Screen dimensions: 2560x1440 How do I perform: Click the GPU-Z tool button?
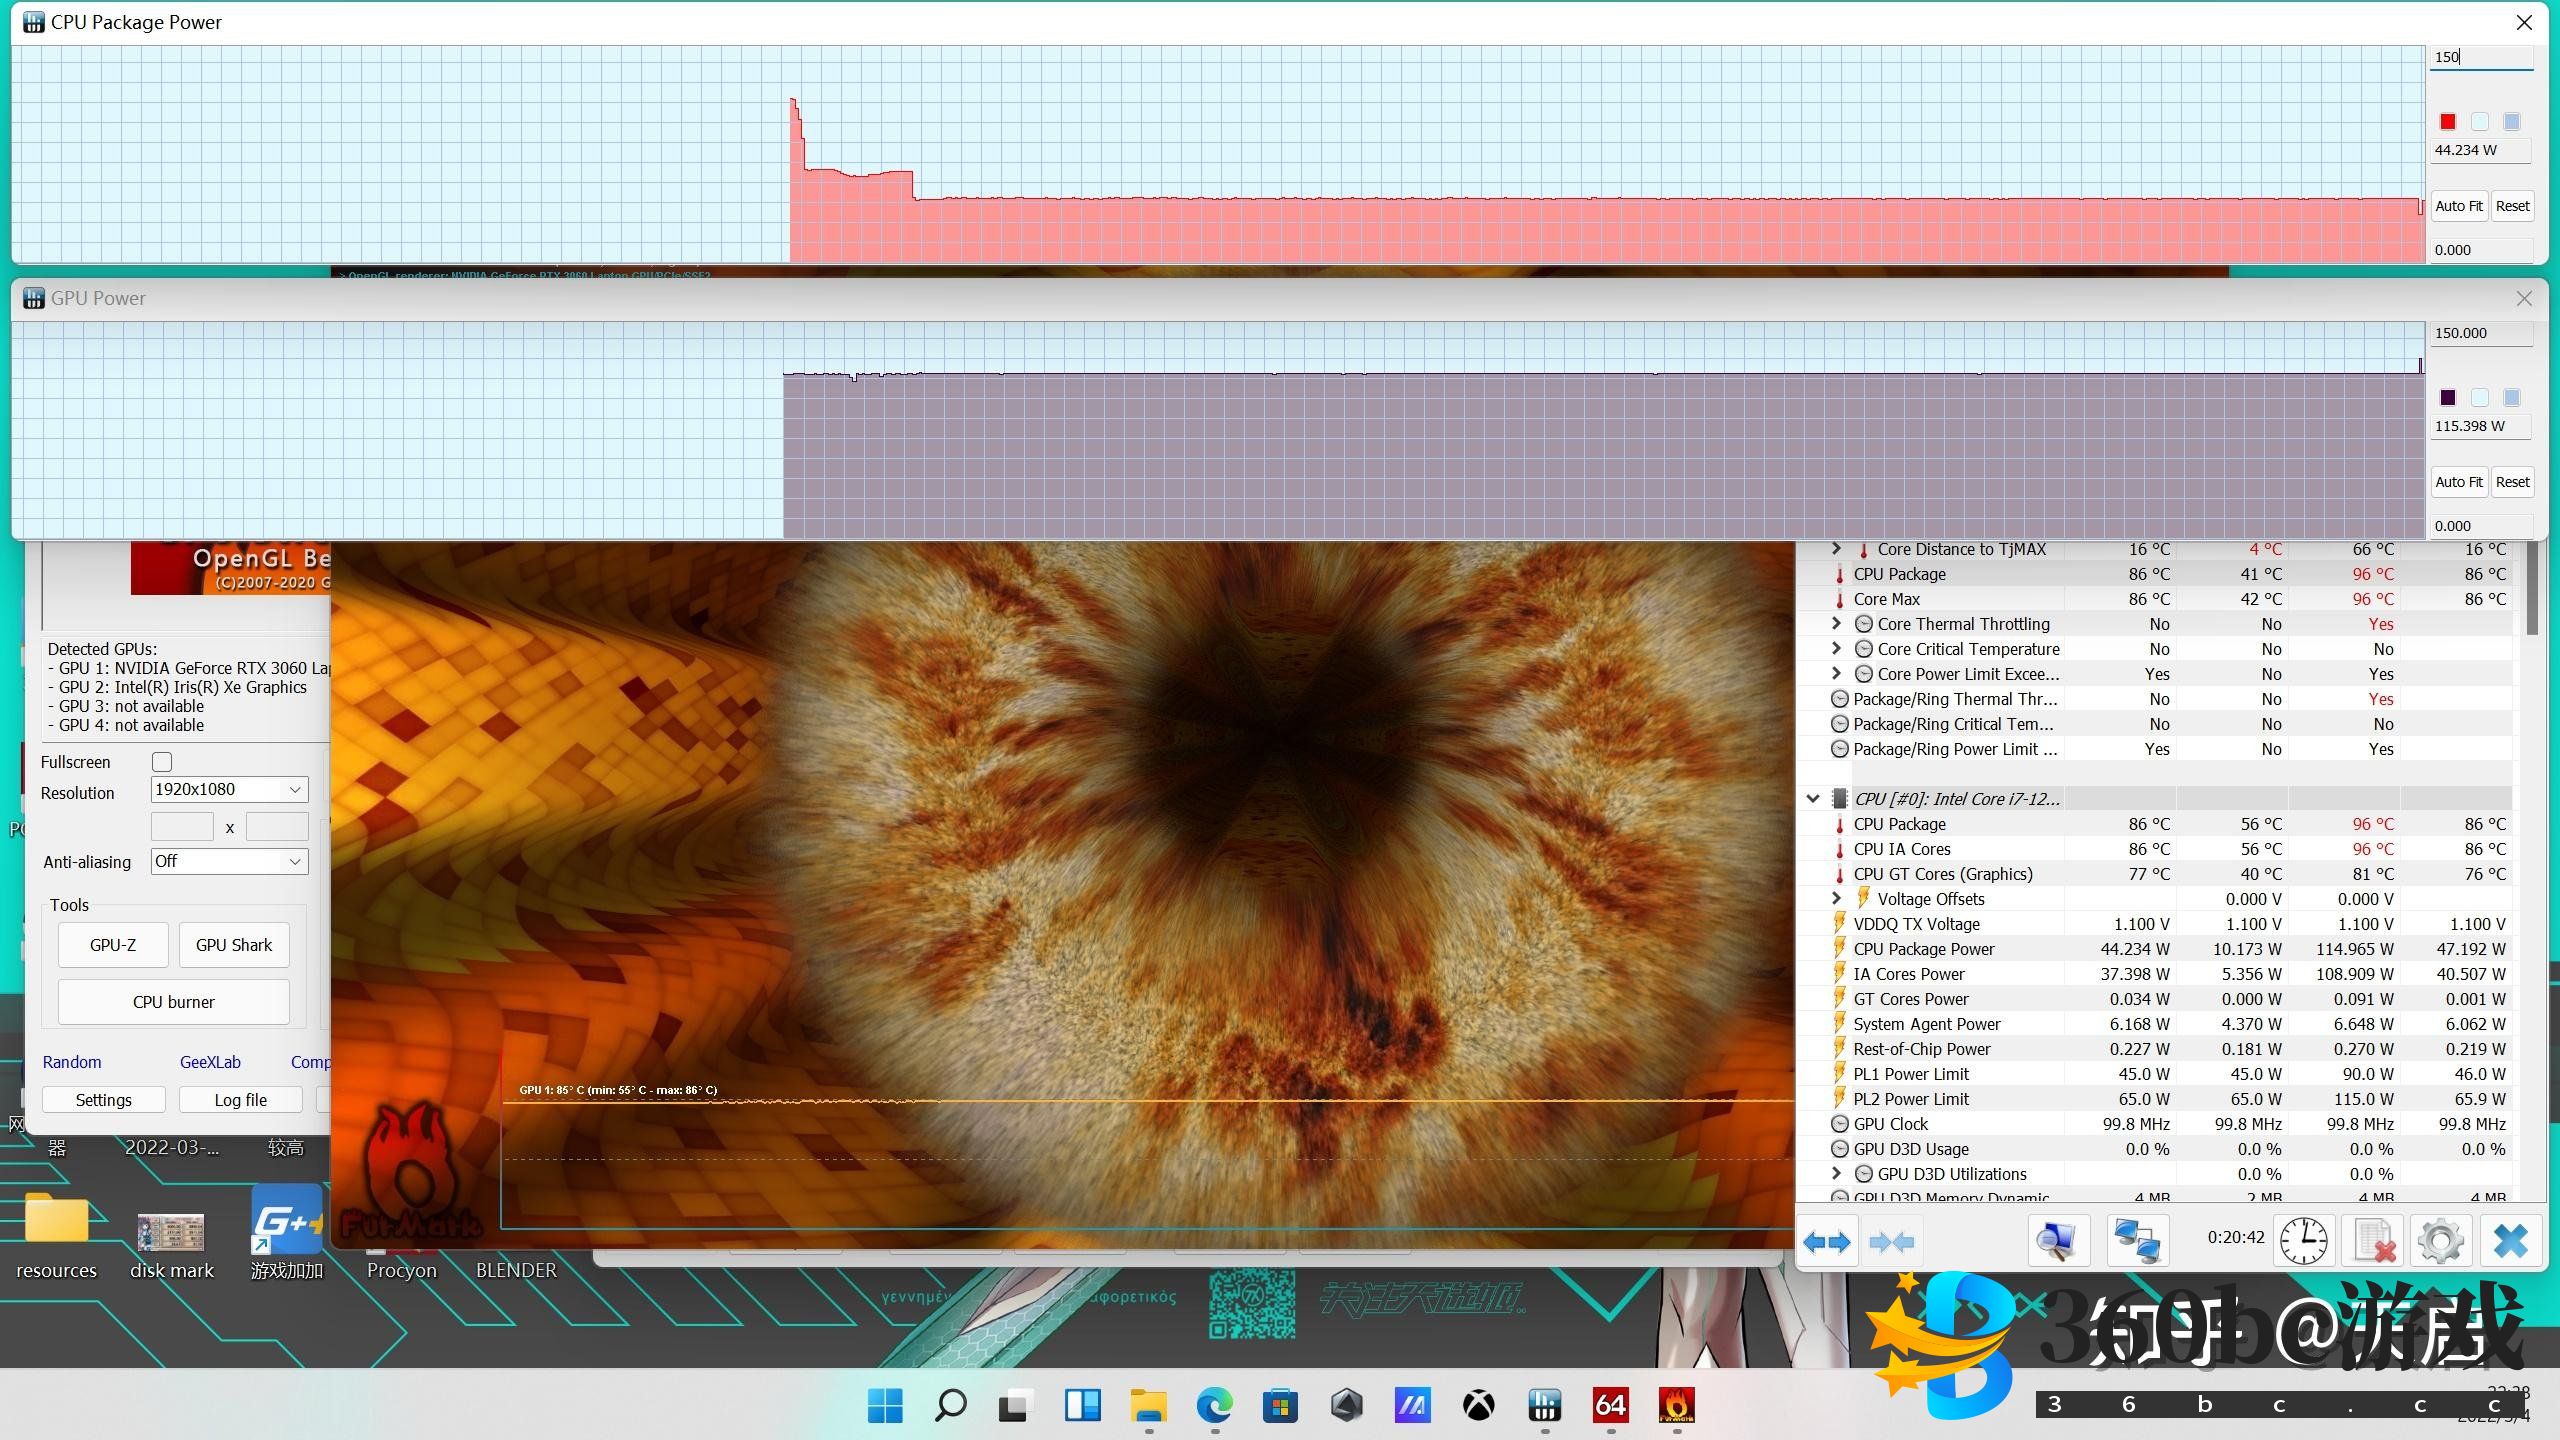point(113,945)
